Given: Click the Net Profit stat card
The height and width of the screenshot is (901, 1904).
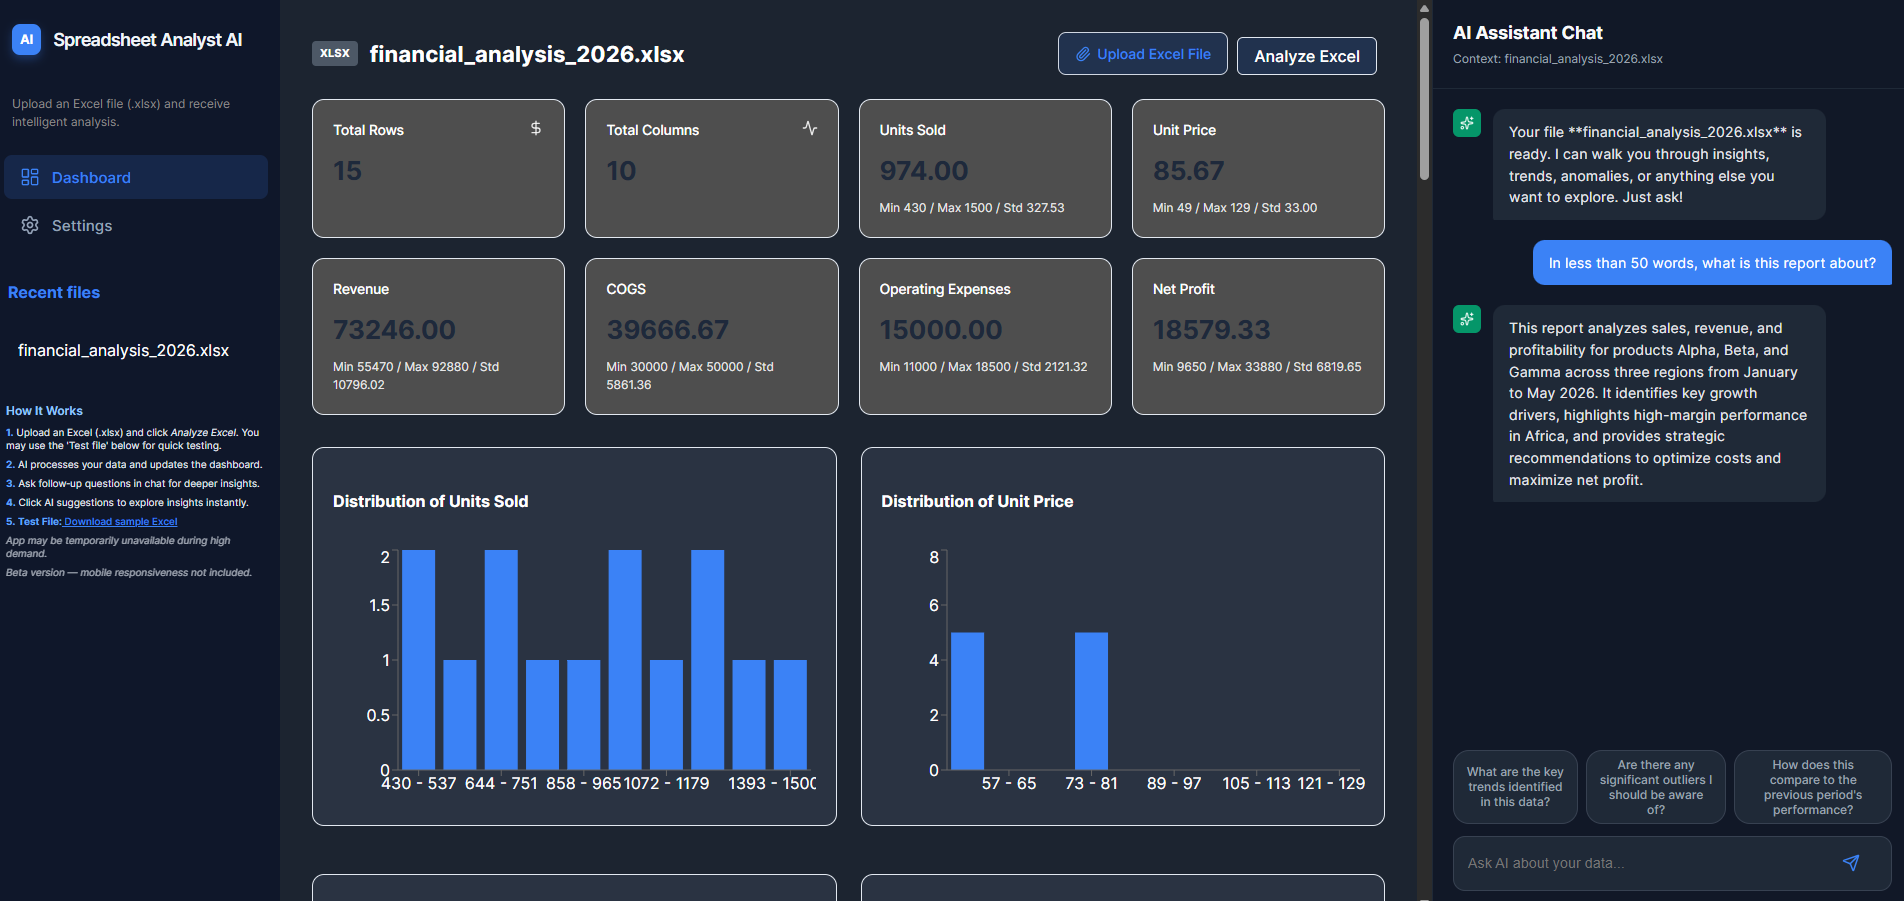Looking at the screenshot, I should coord(1257,336).
